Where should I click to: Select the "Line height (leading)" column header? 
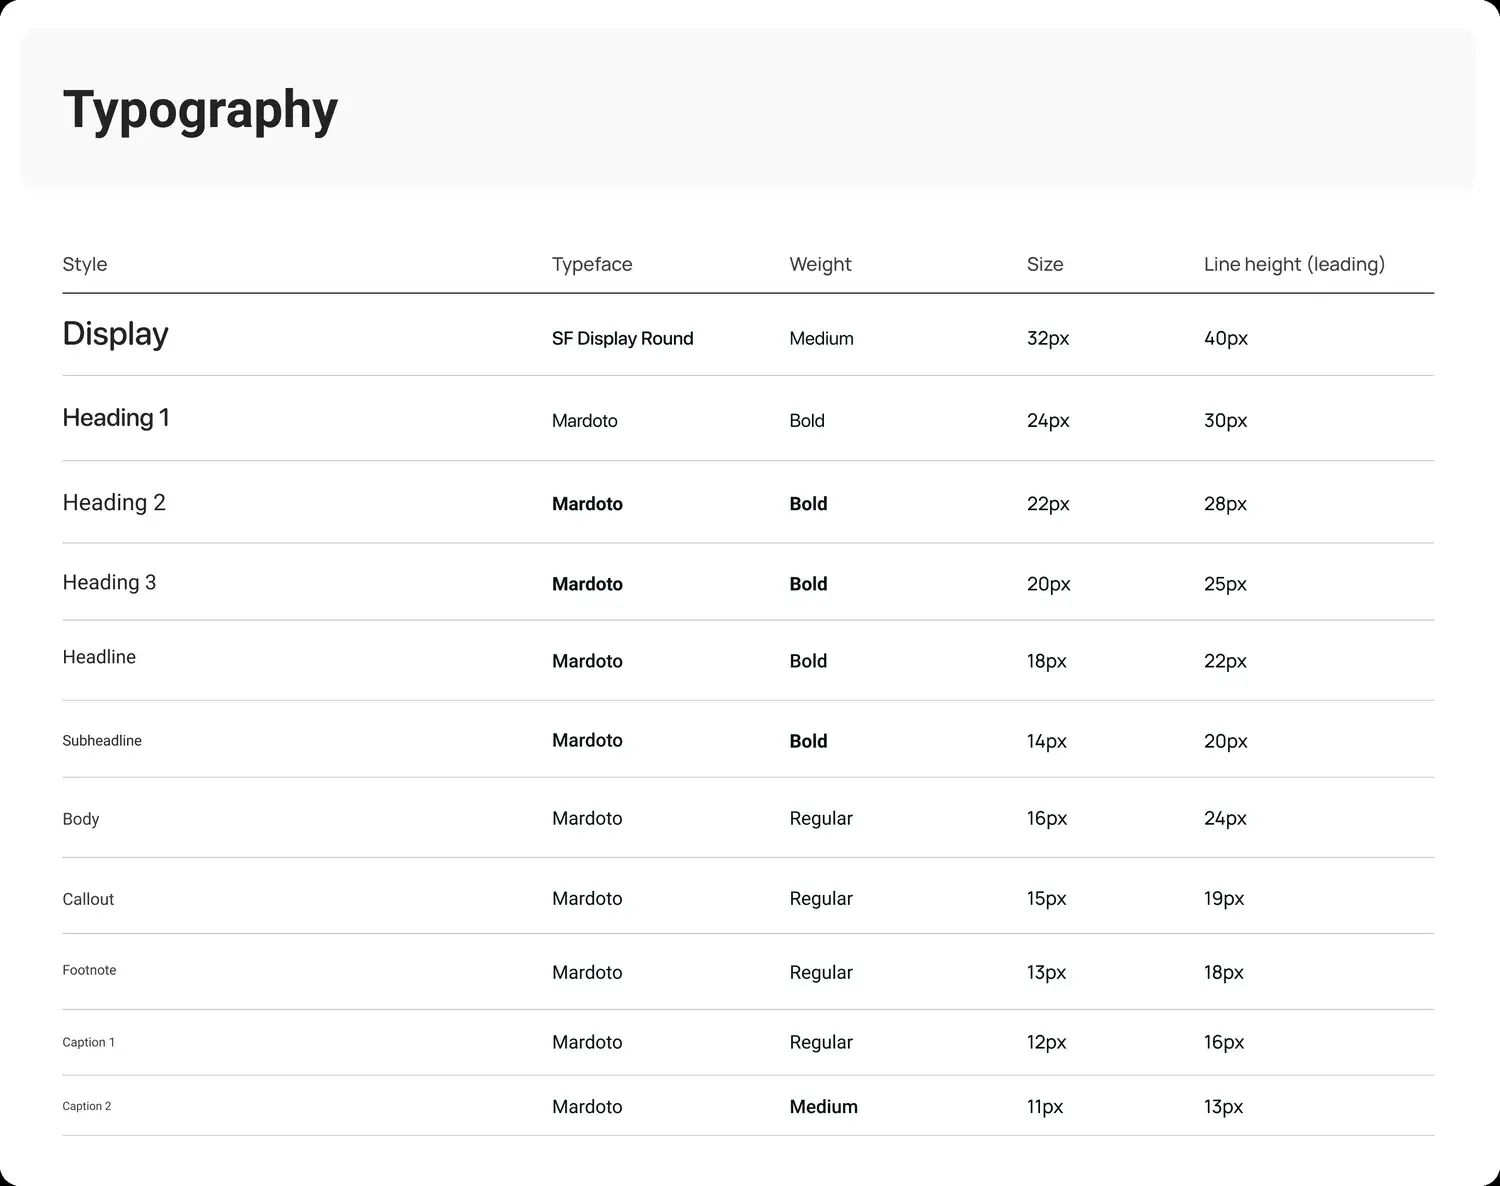pos(1294,264)
